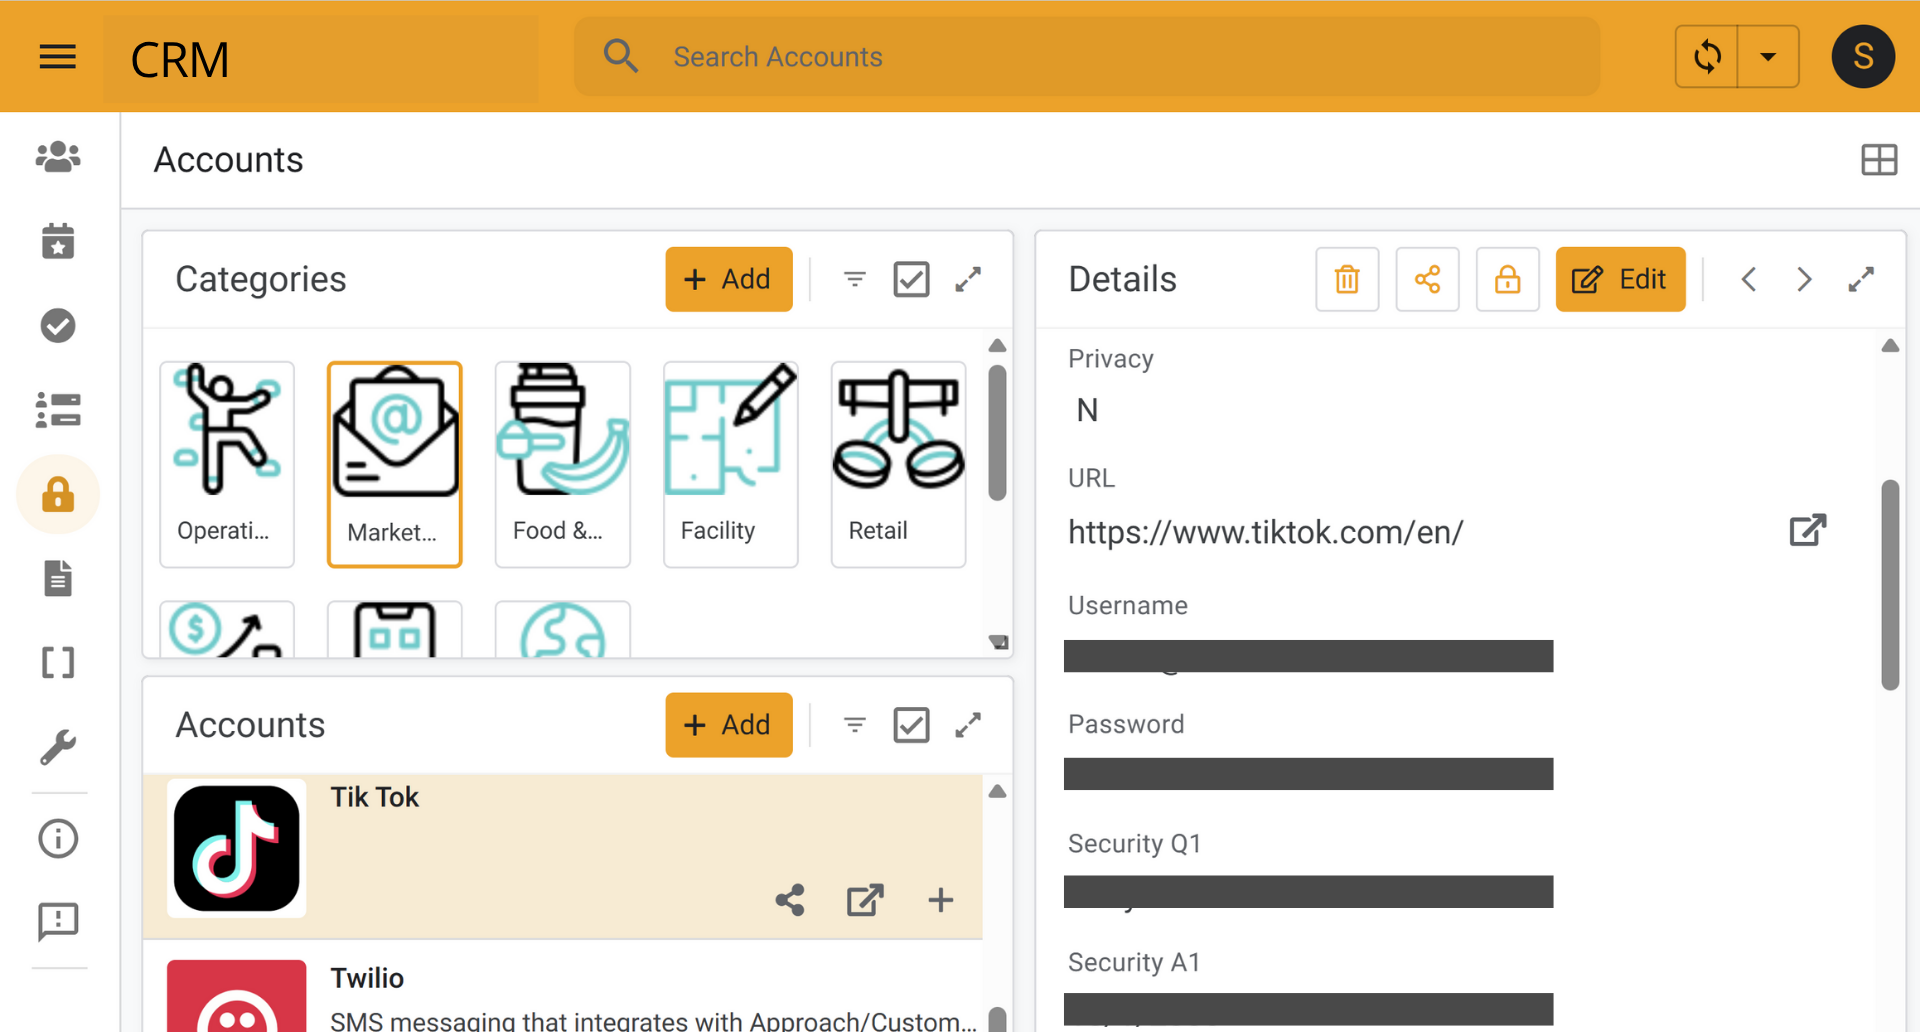This screenshot has height=1032, width=1920.
Task: Expand the Categories panel
Action: point(968,279)
